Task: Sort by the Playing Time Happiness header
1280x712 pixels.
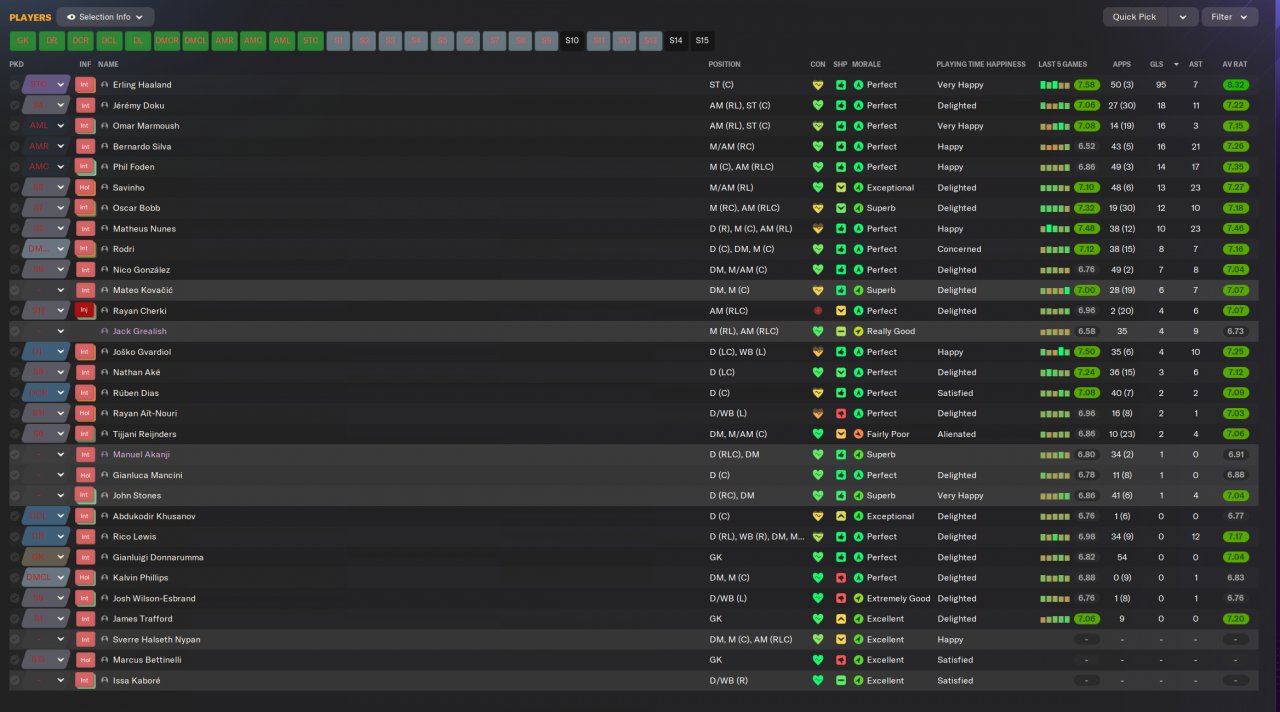Action: (x=981, y=64)
